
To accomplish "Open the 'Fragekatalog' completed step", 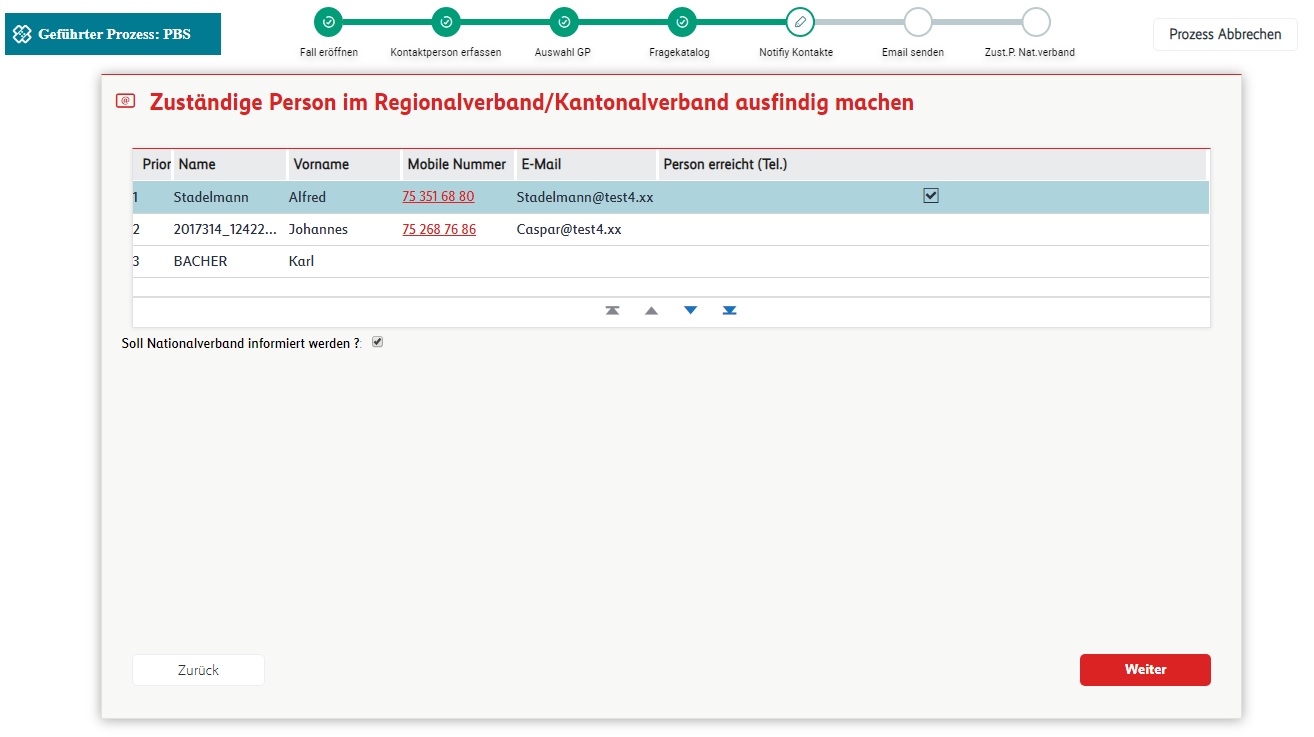I will 682,21.
